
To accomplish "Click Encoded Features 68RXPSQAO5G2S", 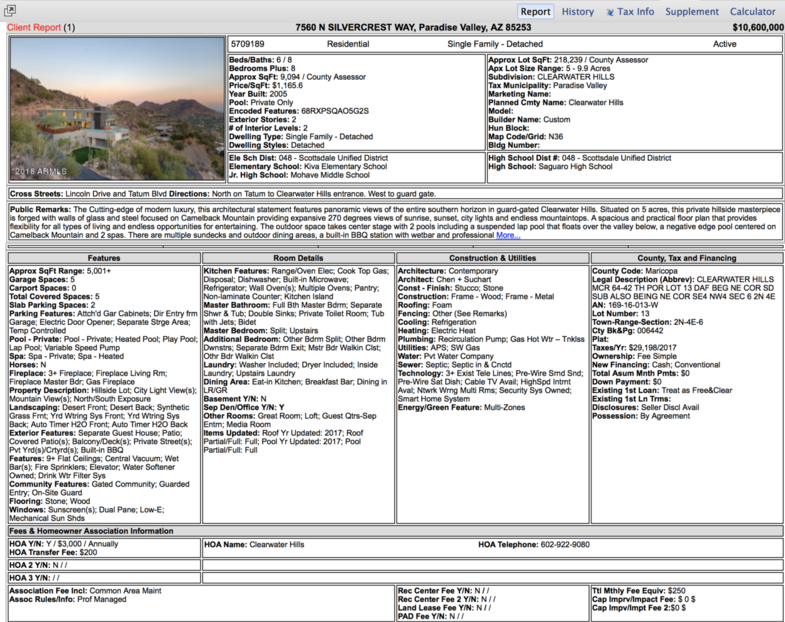I will pyautogui.click(x=299, y=111).
